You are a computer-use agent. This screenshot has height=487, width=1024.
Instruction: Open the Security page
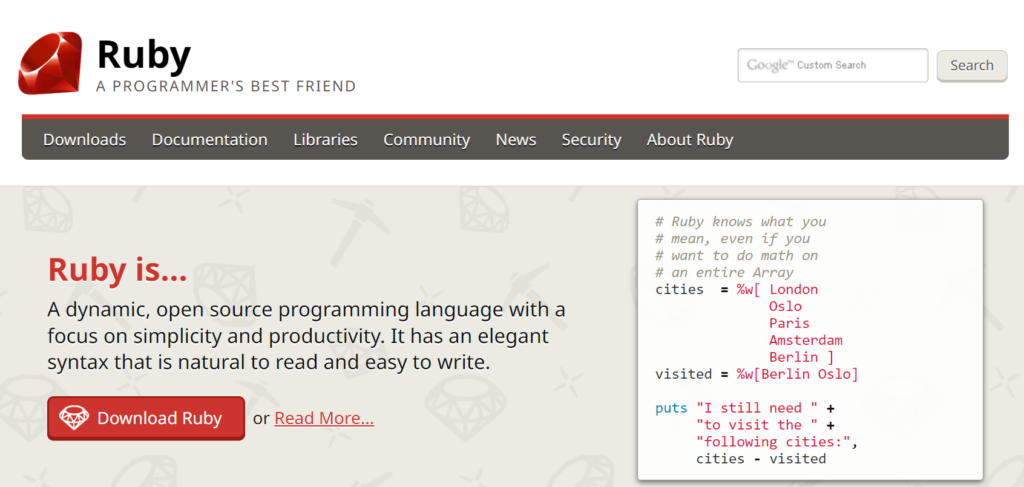point(591,140)
